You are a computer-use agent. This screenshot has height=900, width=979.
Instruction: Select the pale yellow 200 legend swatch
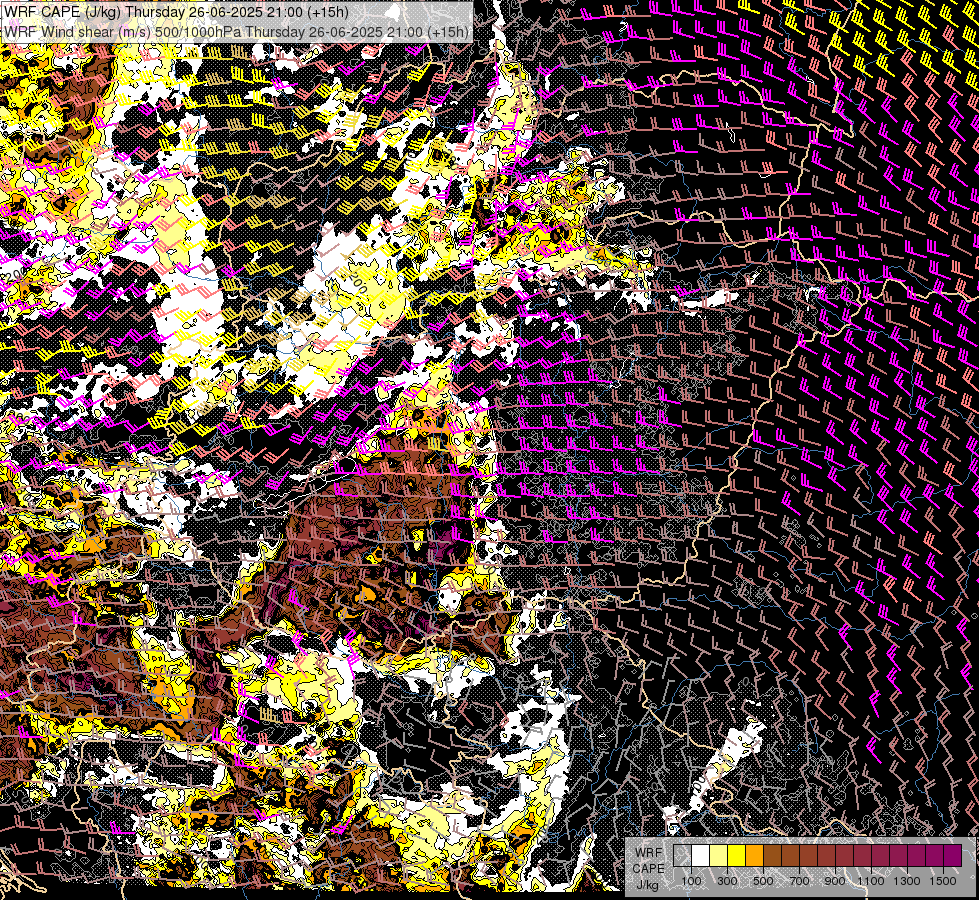(x=719, y=856)
